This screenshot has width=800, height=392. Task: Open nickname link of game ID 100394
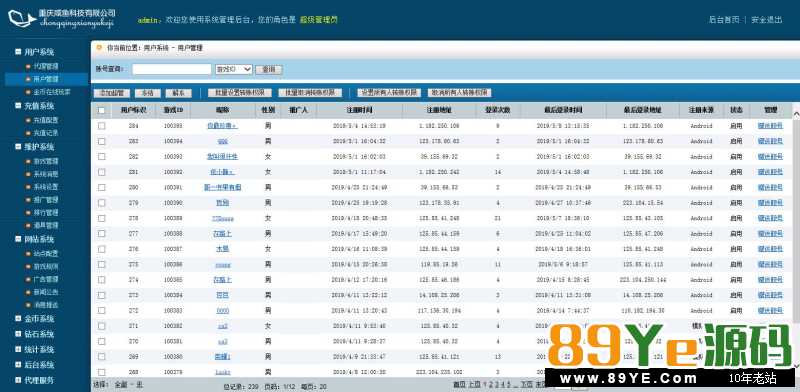pos(222,141)
